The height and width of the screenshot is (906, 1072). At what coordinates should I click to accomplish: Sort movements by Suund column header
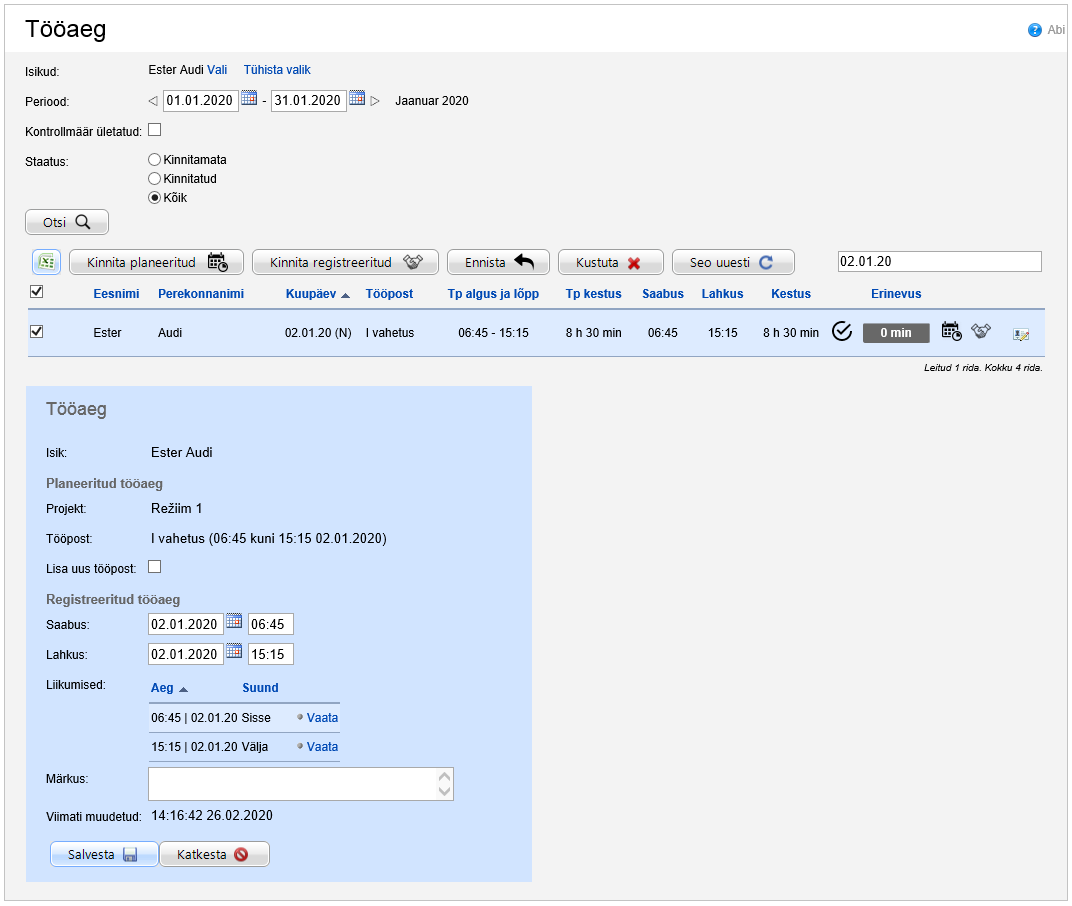click(x=260, y=688)
